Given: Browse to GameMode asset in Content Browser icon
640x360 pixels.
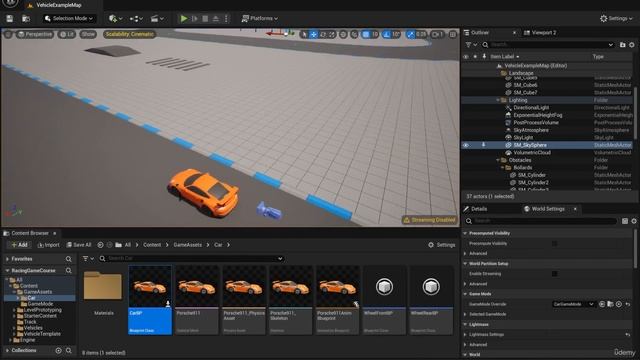Looking at the screenshot, I should click(610, 304).
